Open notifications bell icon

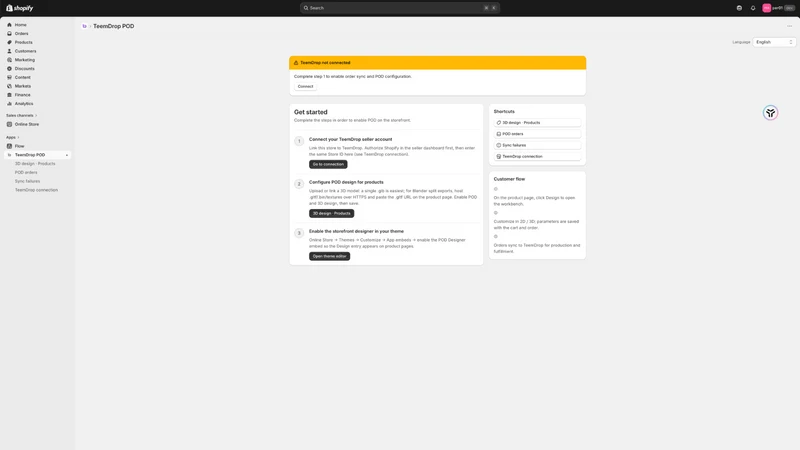click(753, 8)
